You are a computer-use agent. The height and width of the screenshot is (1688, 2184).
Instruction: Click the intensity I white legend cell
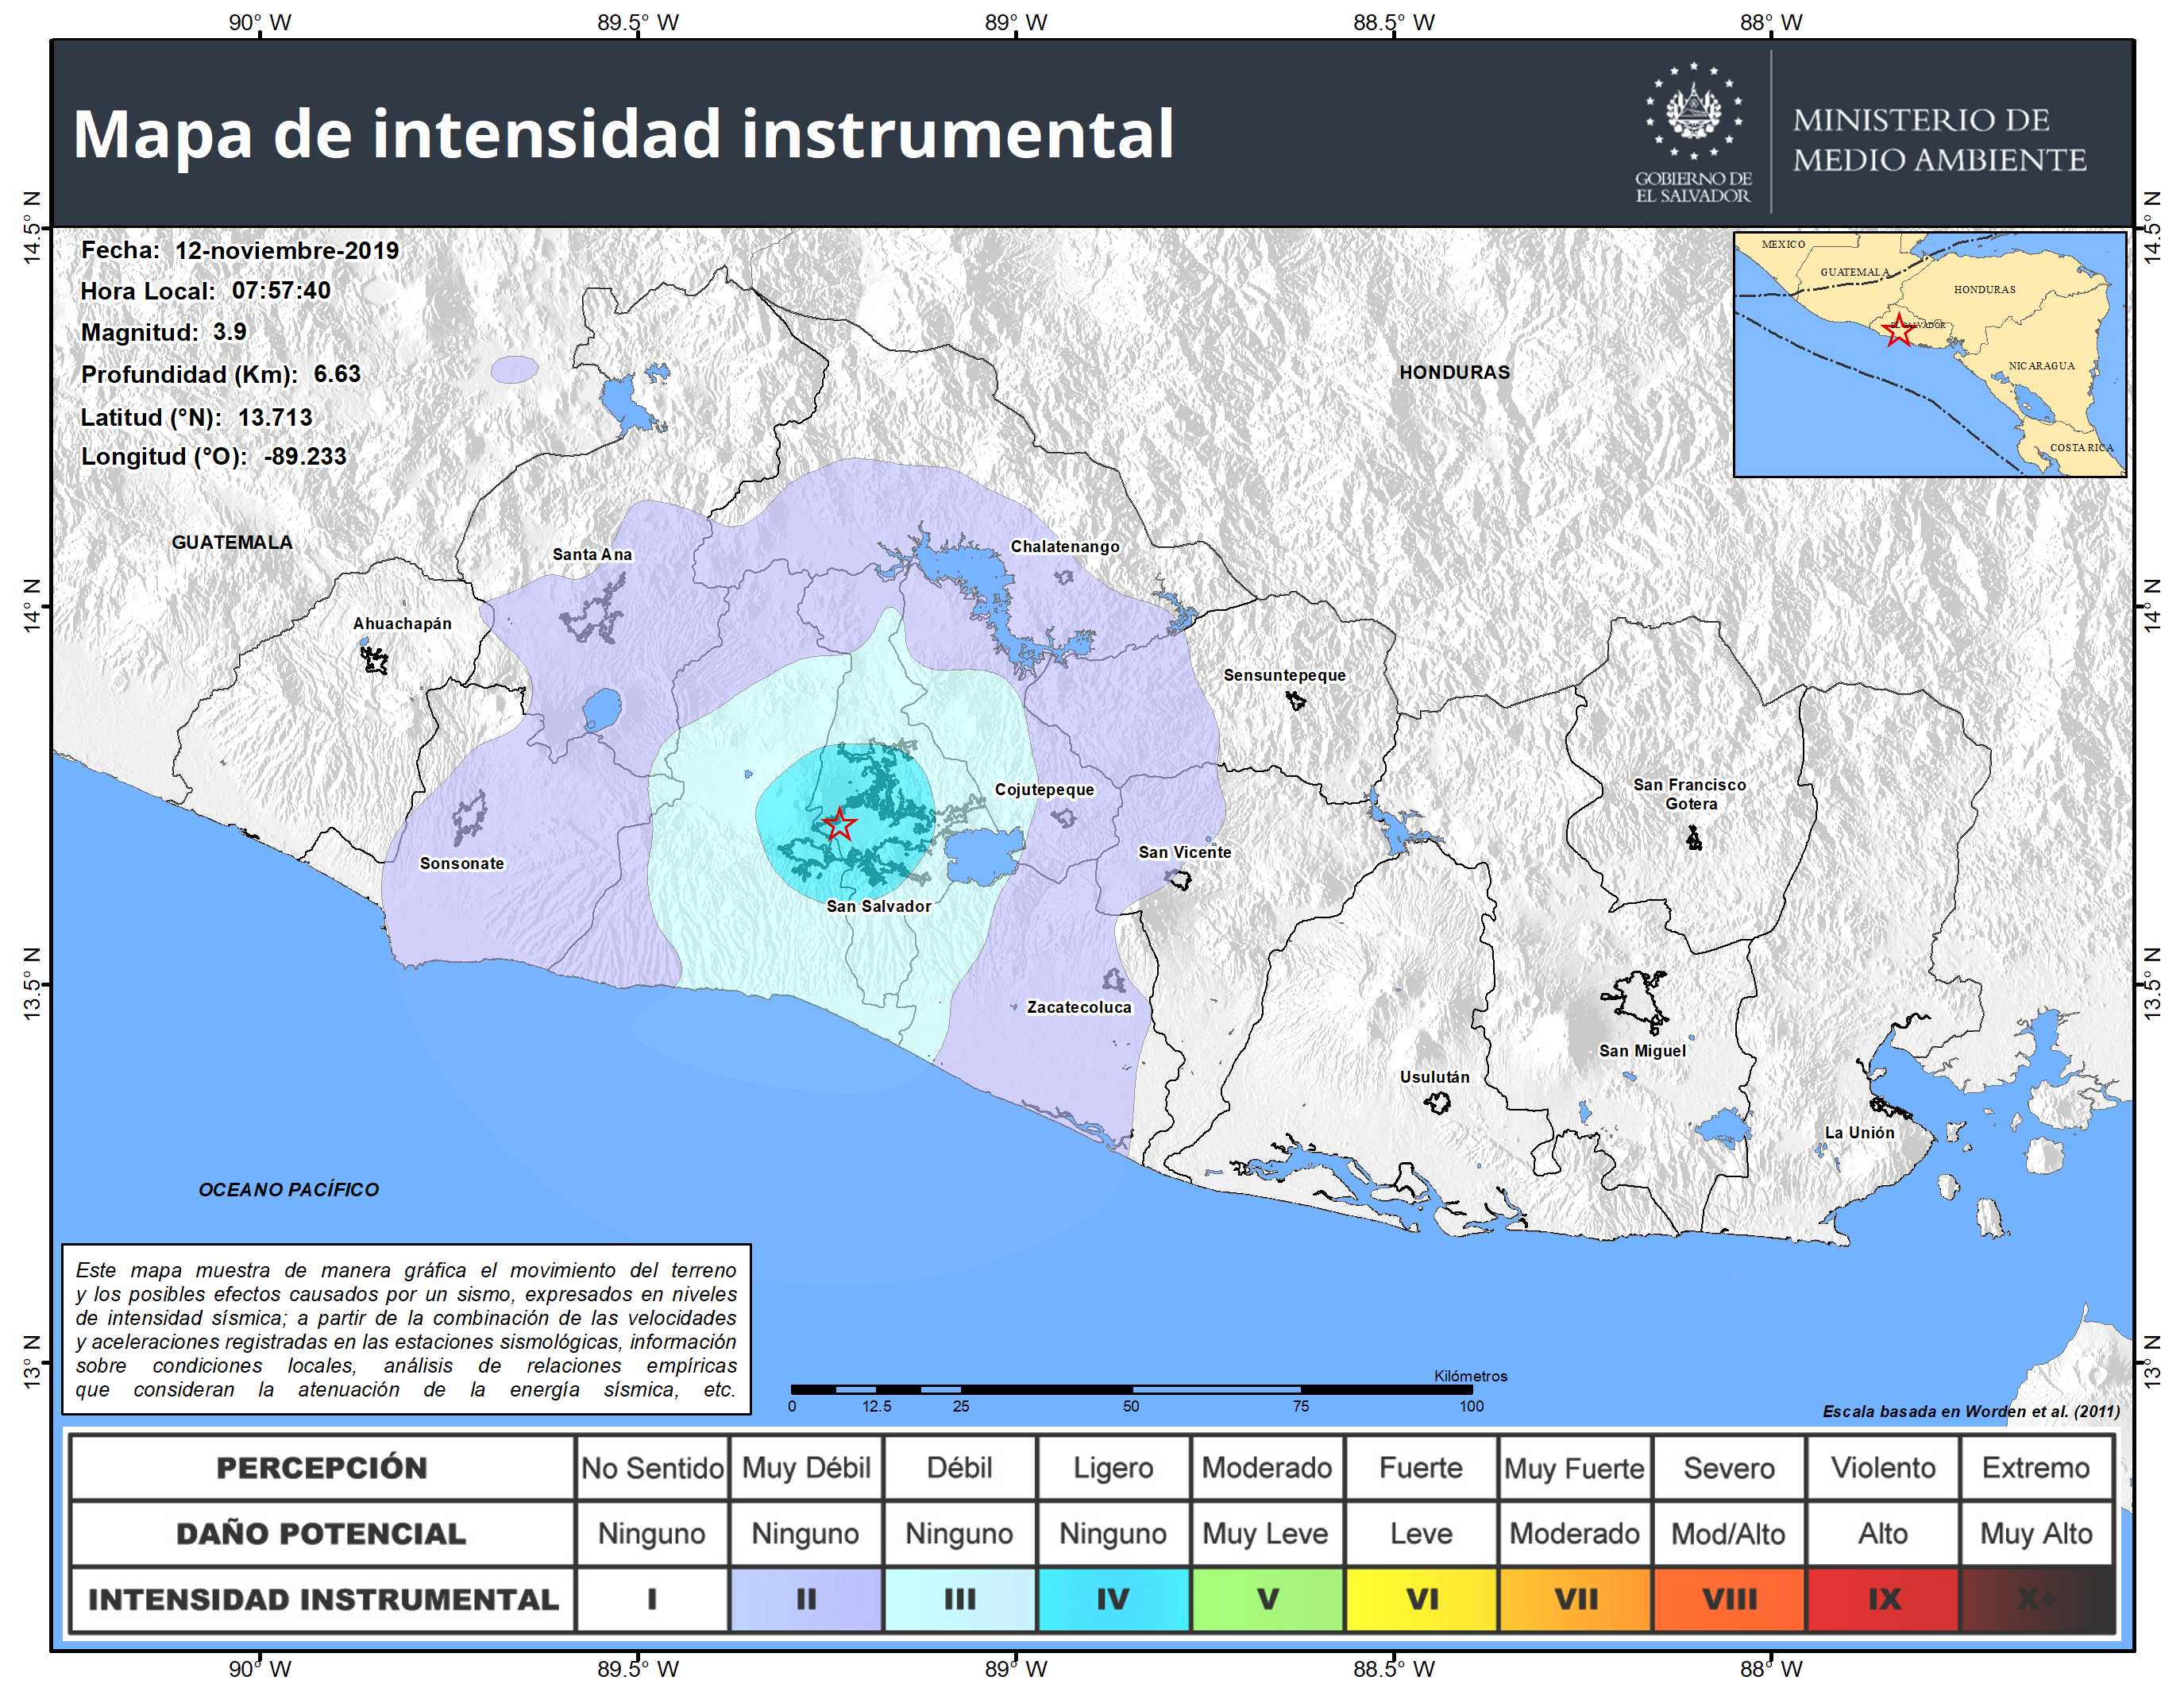(x=652, y=1600)
